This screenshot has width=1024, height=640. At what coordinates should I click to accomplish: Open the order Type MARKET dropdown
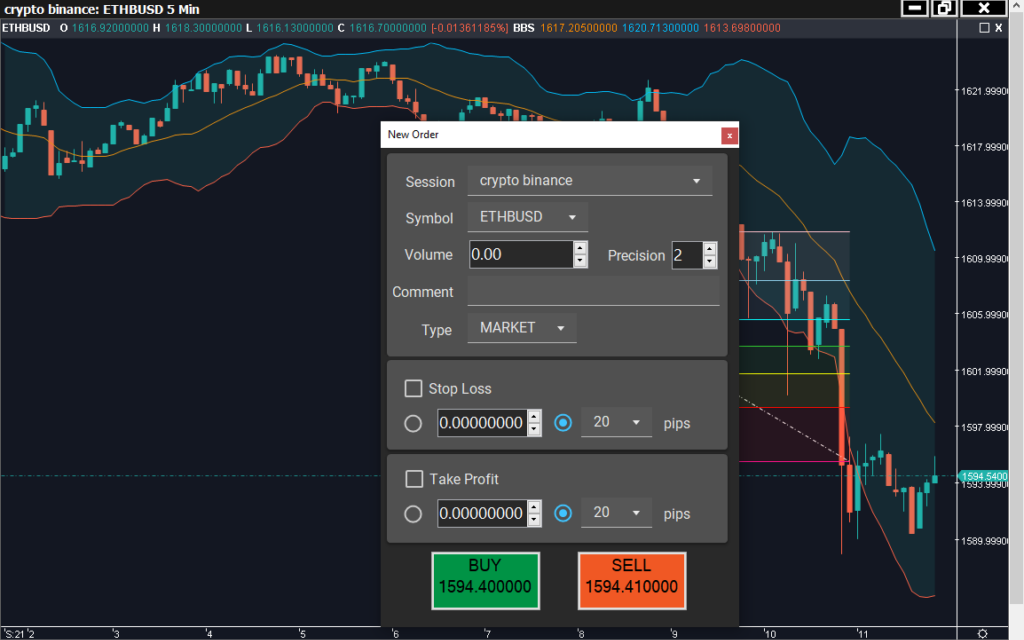pyautogui.click(x=521, y=328)
